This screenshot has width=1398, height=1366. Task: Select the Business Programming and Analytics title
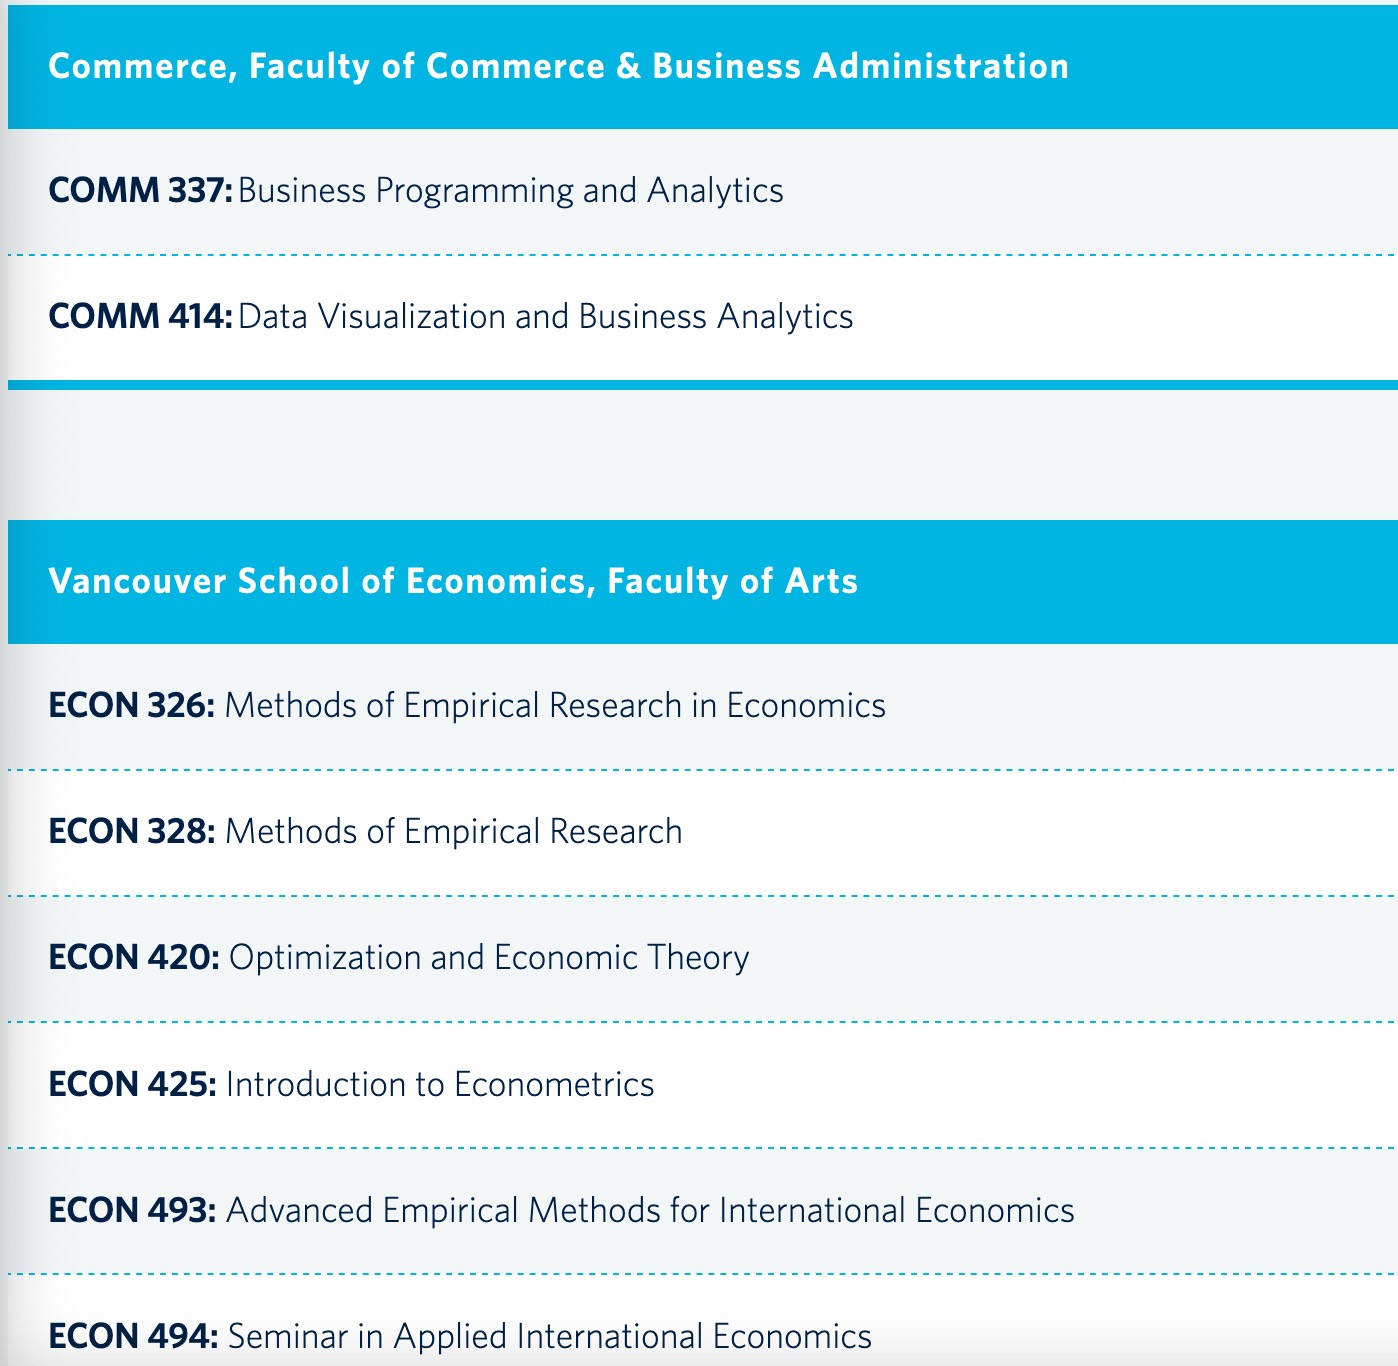510,190
